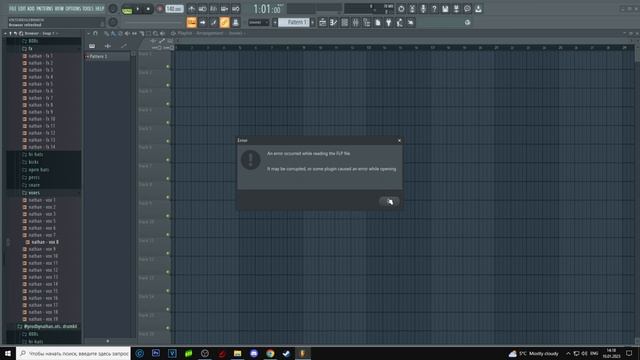640x360 pixels.
Task: Open playlist options menu arrow
Action: pyautogui.click(x=88, y=33)
